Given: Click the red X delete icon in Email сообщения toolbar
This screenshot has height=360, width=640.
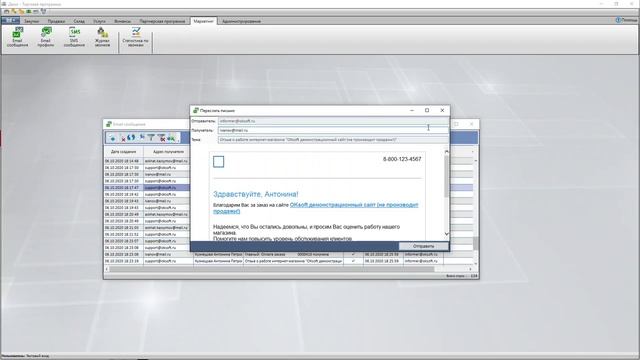Looking at the screenshot, I should point(123,139).
